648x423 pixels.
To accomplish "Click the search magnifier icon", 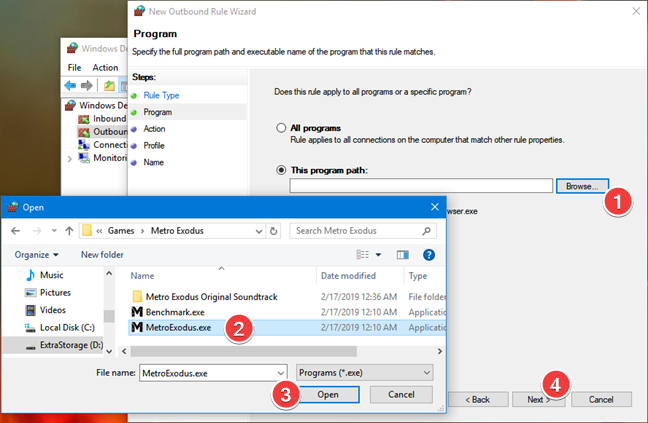I will click(x=426, y=231).
